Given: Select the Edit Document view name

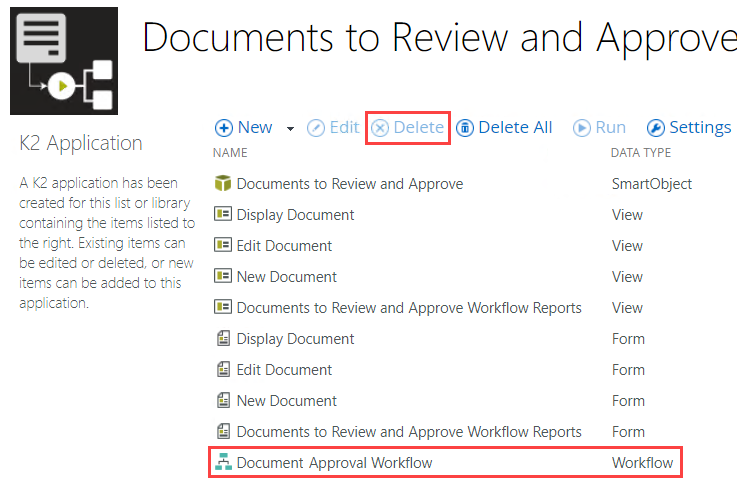Looking at the screenshot, I should click(284, 246).
